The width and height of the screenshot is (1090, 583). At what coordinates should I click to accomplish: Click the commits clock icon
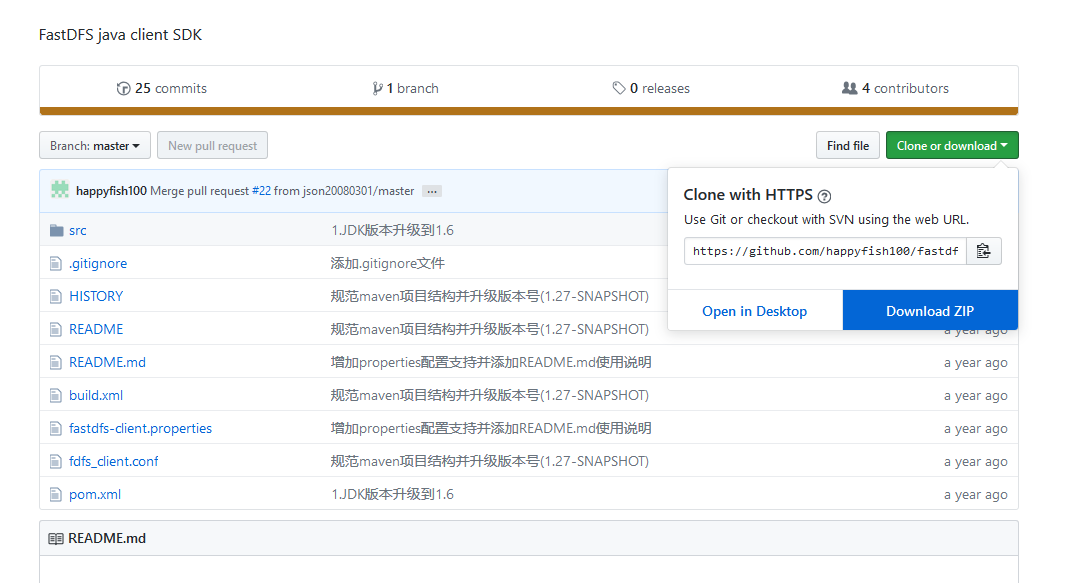(123, 88)
